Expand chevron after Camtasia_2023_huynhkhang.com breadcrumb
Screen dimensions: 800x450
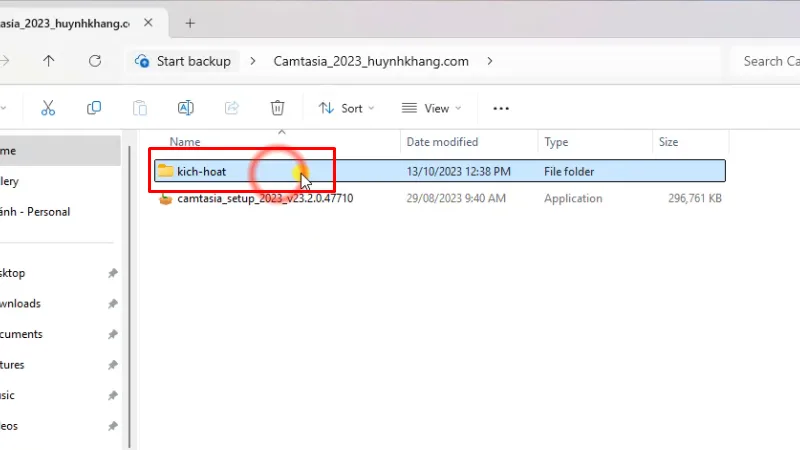tap(490, 61)
